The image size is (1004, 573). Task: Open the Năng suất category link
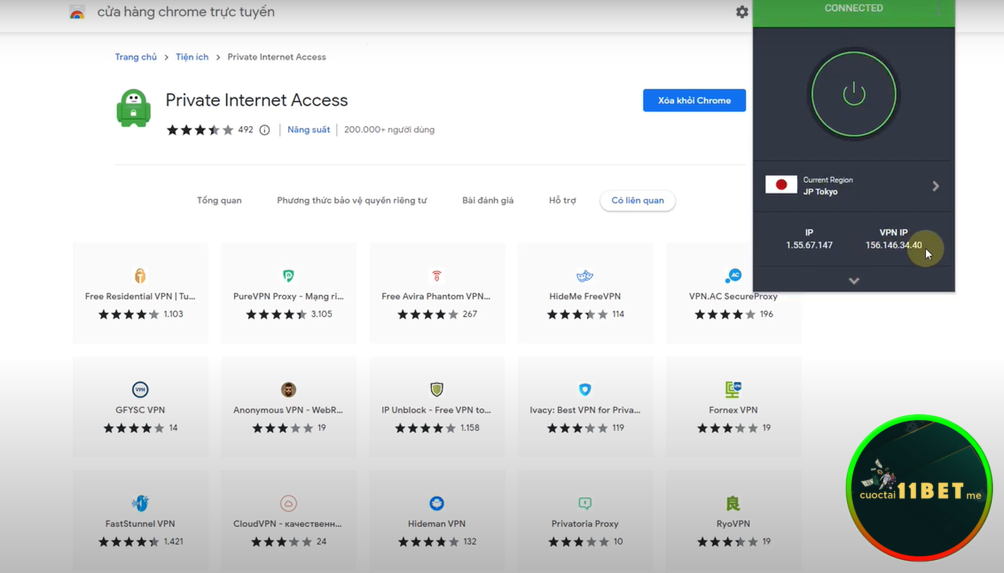click(308, 130)
